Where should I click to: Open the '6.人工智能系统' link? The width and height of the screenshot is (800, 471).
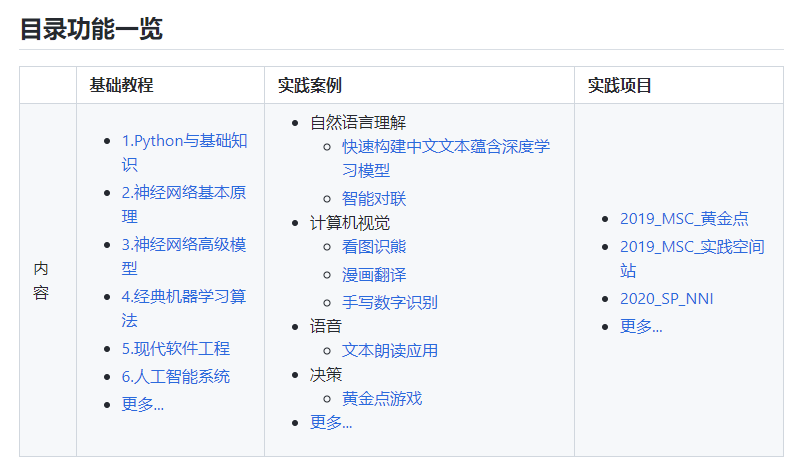[x=176, y=377]
